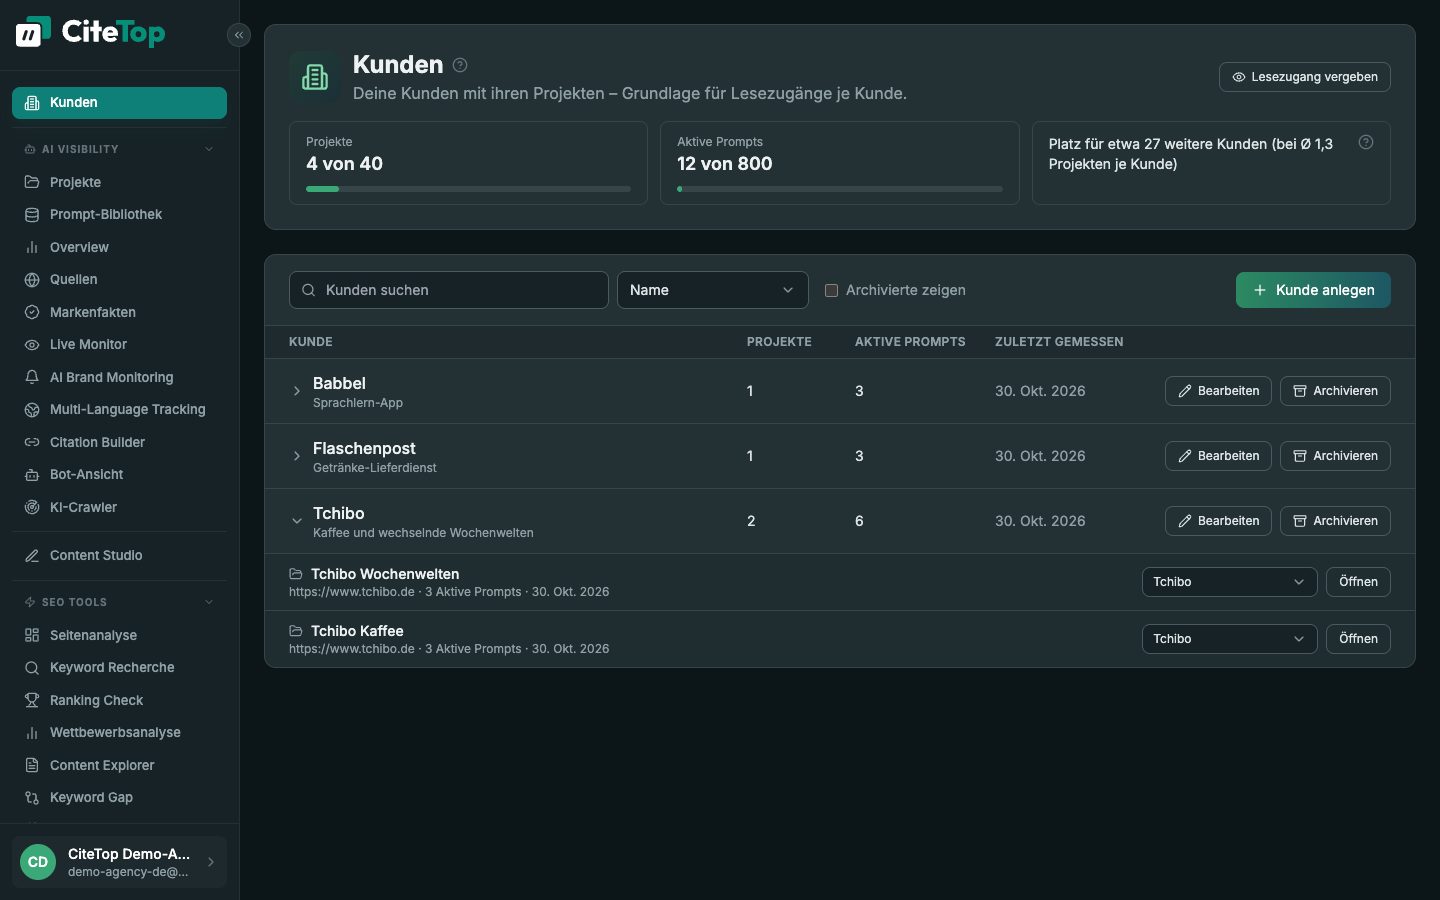Viewport: 1440px width, 900px height.
Task: Open Live Monitor in the sidebar
Action: pyautogui.click(x=119, y=344)
